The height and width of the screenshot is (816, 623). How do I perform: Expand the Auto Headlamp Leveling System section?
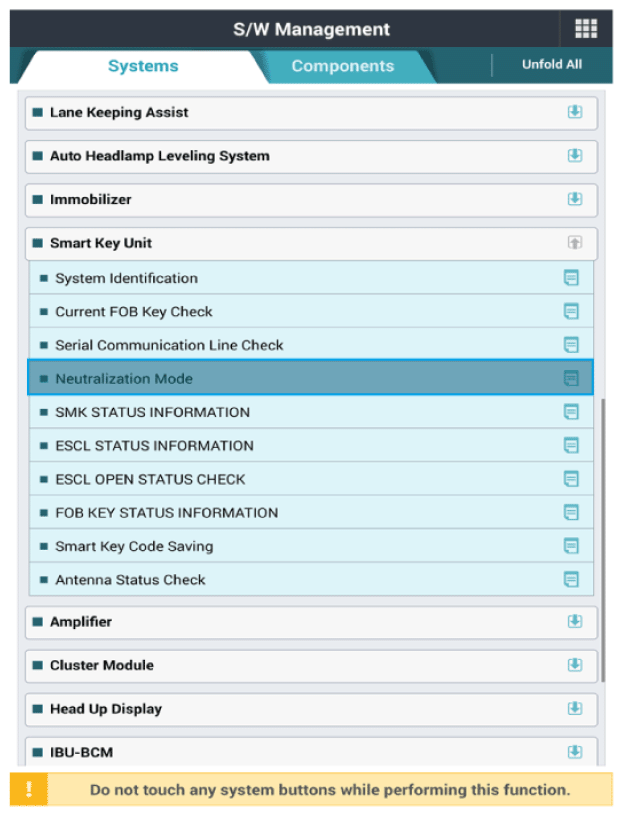click(575, 156)
